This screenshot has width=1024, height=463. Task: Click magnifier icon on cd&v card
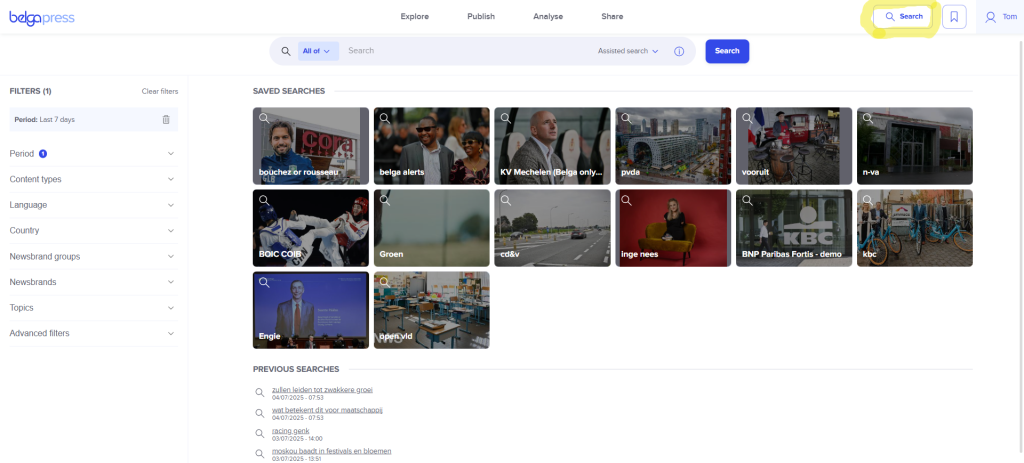(505, 200)
